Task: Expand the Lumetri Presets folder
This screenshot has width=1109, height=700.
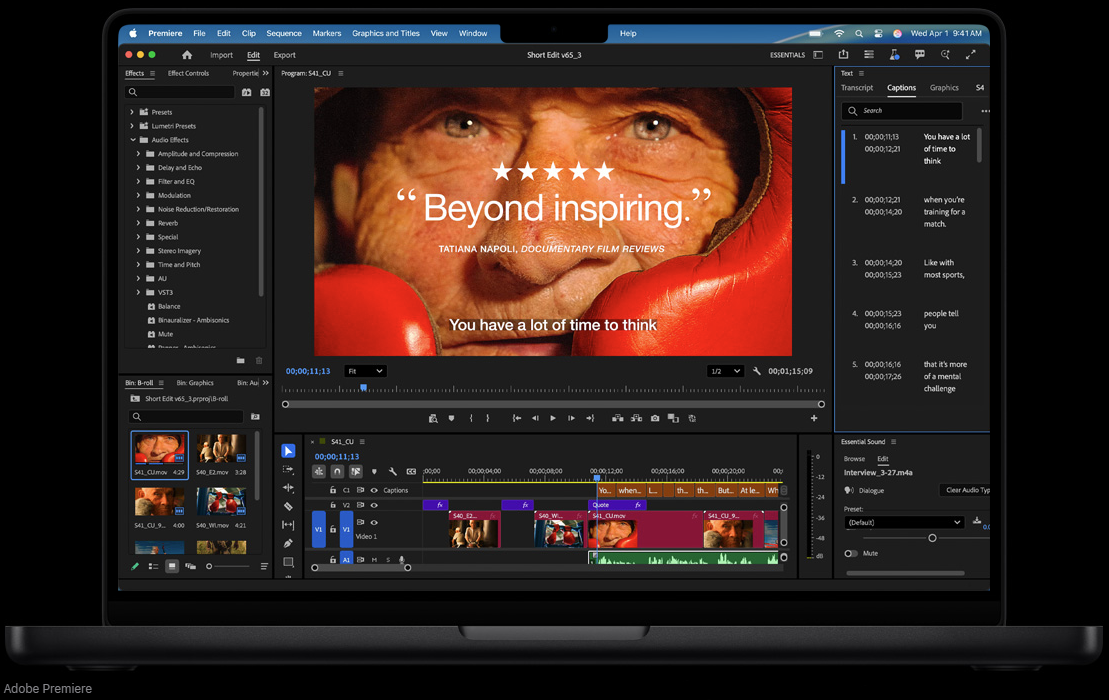Action: 132,126
